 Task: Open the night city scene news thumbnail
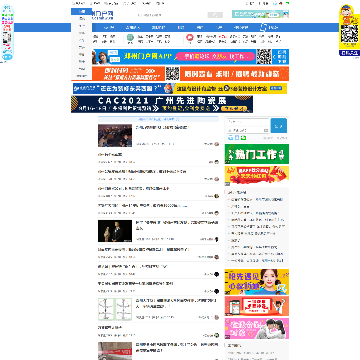pos(115,135)
